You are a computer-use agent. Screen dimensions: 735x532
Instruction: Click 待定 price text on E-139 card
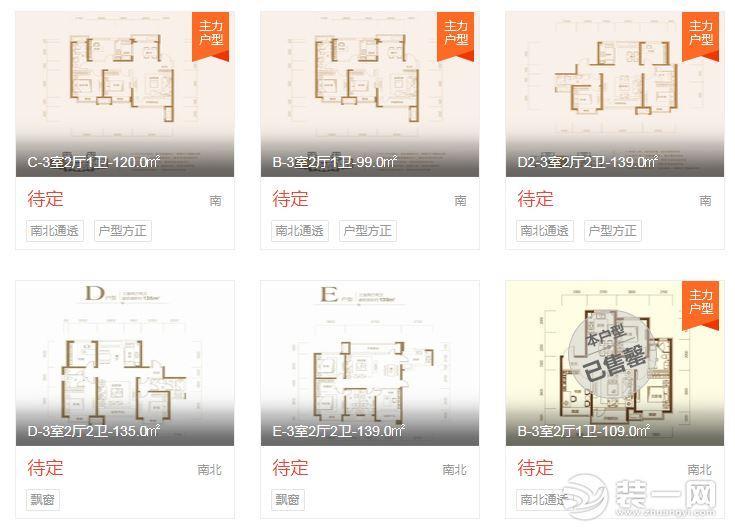click(x=290, y=468)
